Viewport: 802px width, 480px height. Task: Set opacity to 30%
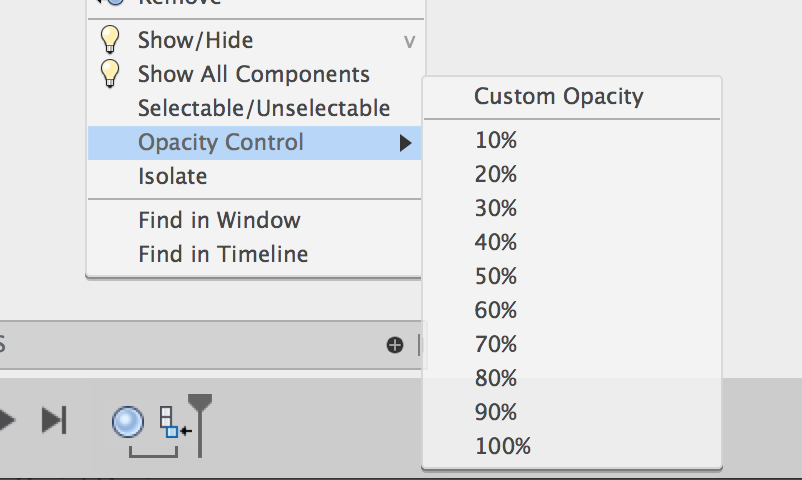pyautogui.click(x=496, y=209)
